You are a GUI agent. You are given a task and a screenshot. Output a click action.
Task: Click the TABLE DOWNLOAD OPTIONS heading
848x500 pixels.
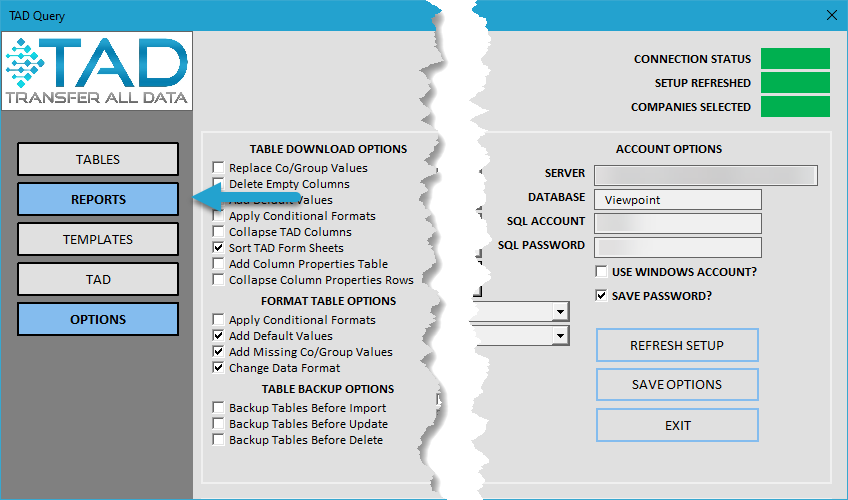click(328, 149)
